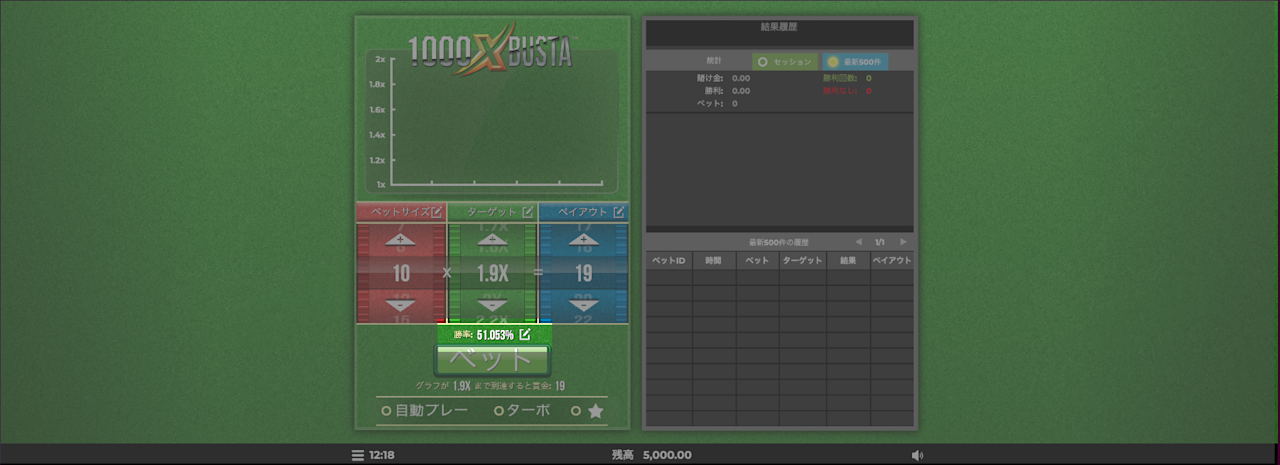Click the 12:18 clock in bottom bar
The image size is (1280, 465).
[x=382, y=455]
